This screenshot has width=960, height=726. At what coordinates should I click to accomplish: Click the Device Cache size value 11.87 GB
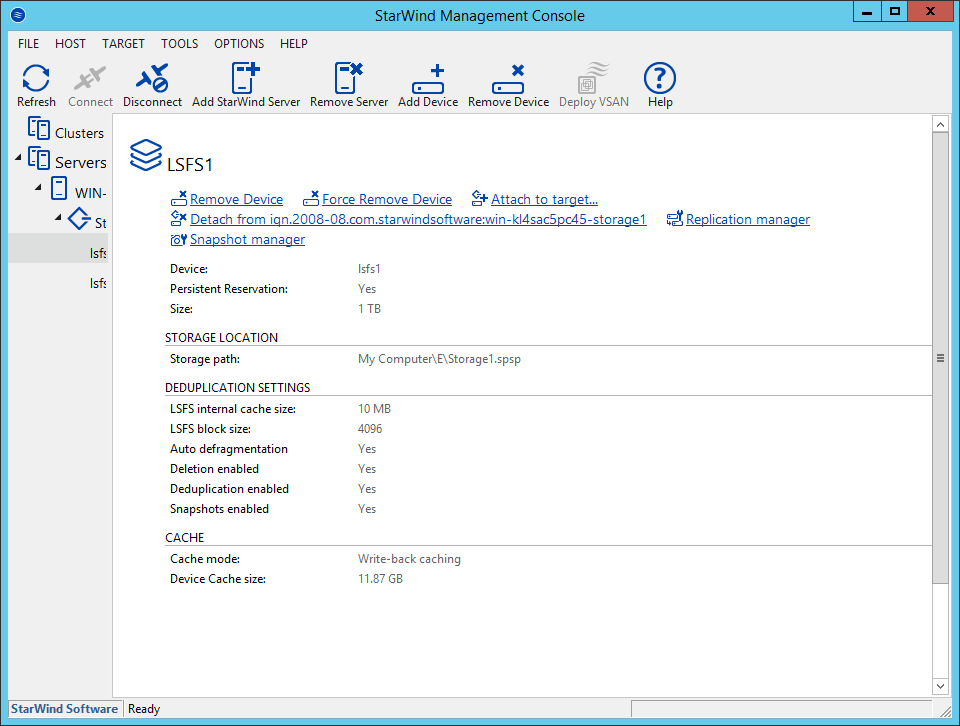tap(380, 578)
